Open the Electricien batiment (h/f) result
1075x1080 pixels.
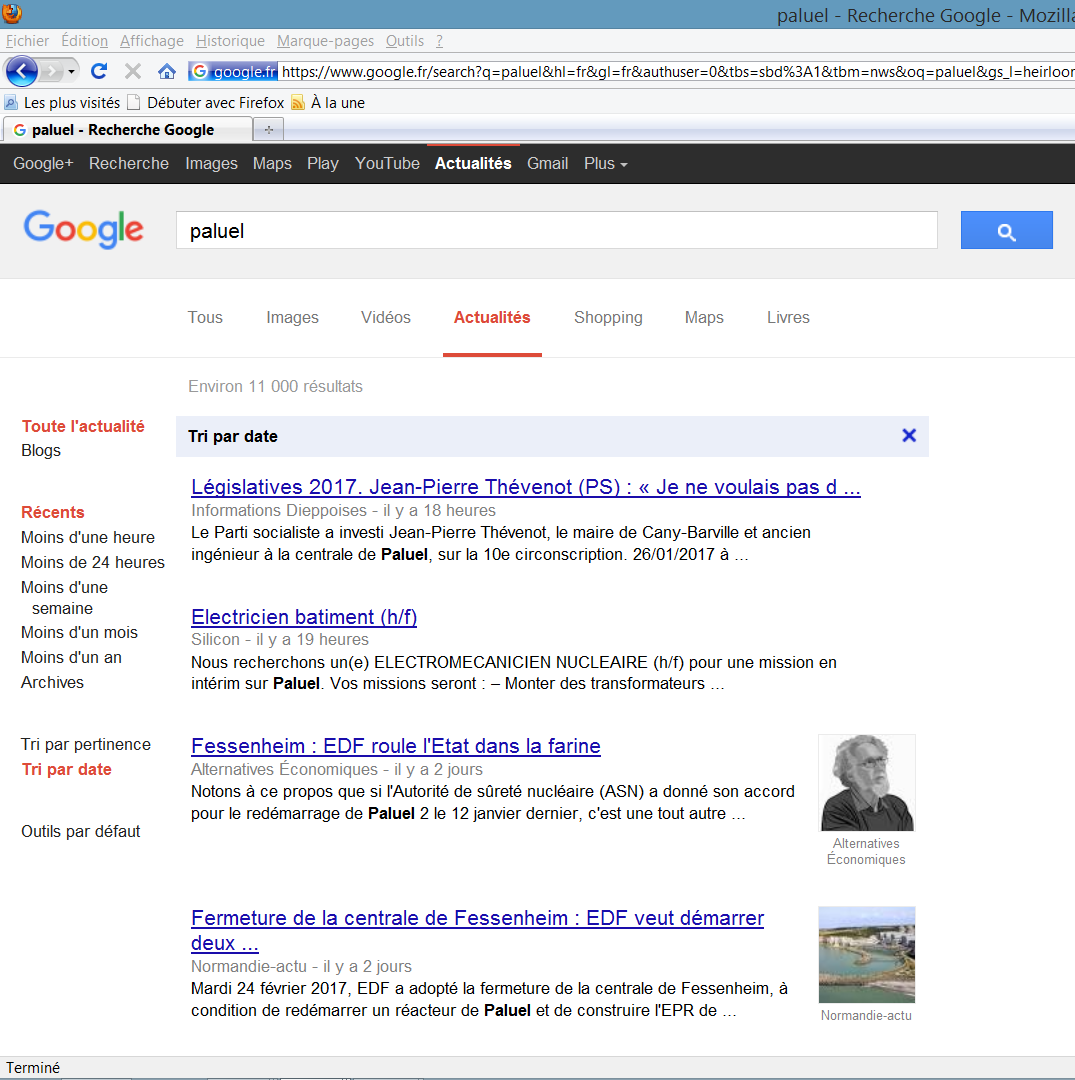point(304,616)
